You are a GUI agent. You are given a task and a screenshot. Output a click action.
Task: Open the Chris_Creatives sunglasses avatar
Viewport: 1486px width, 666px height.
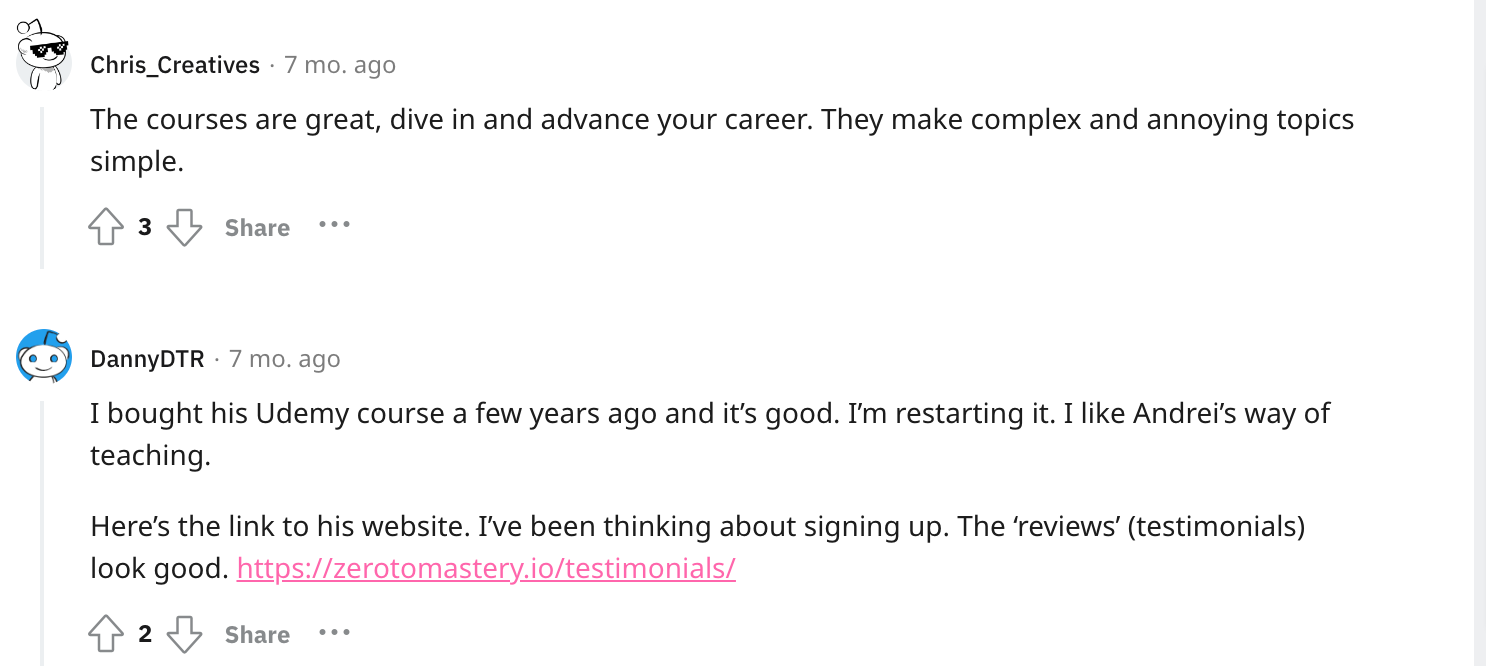click(x=43, y=55)
